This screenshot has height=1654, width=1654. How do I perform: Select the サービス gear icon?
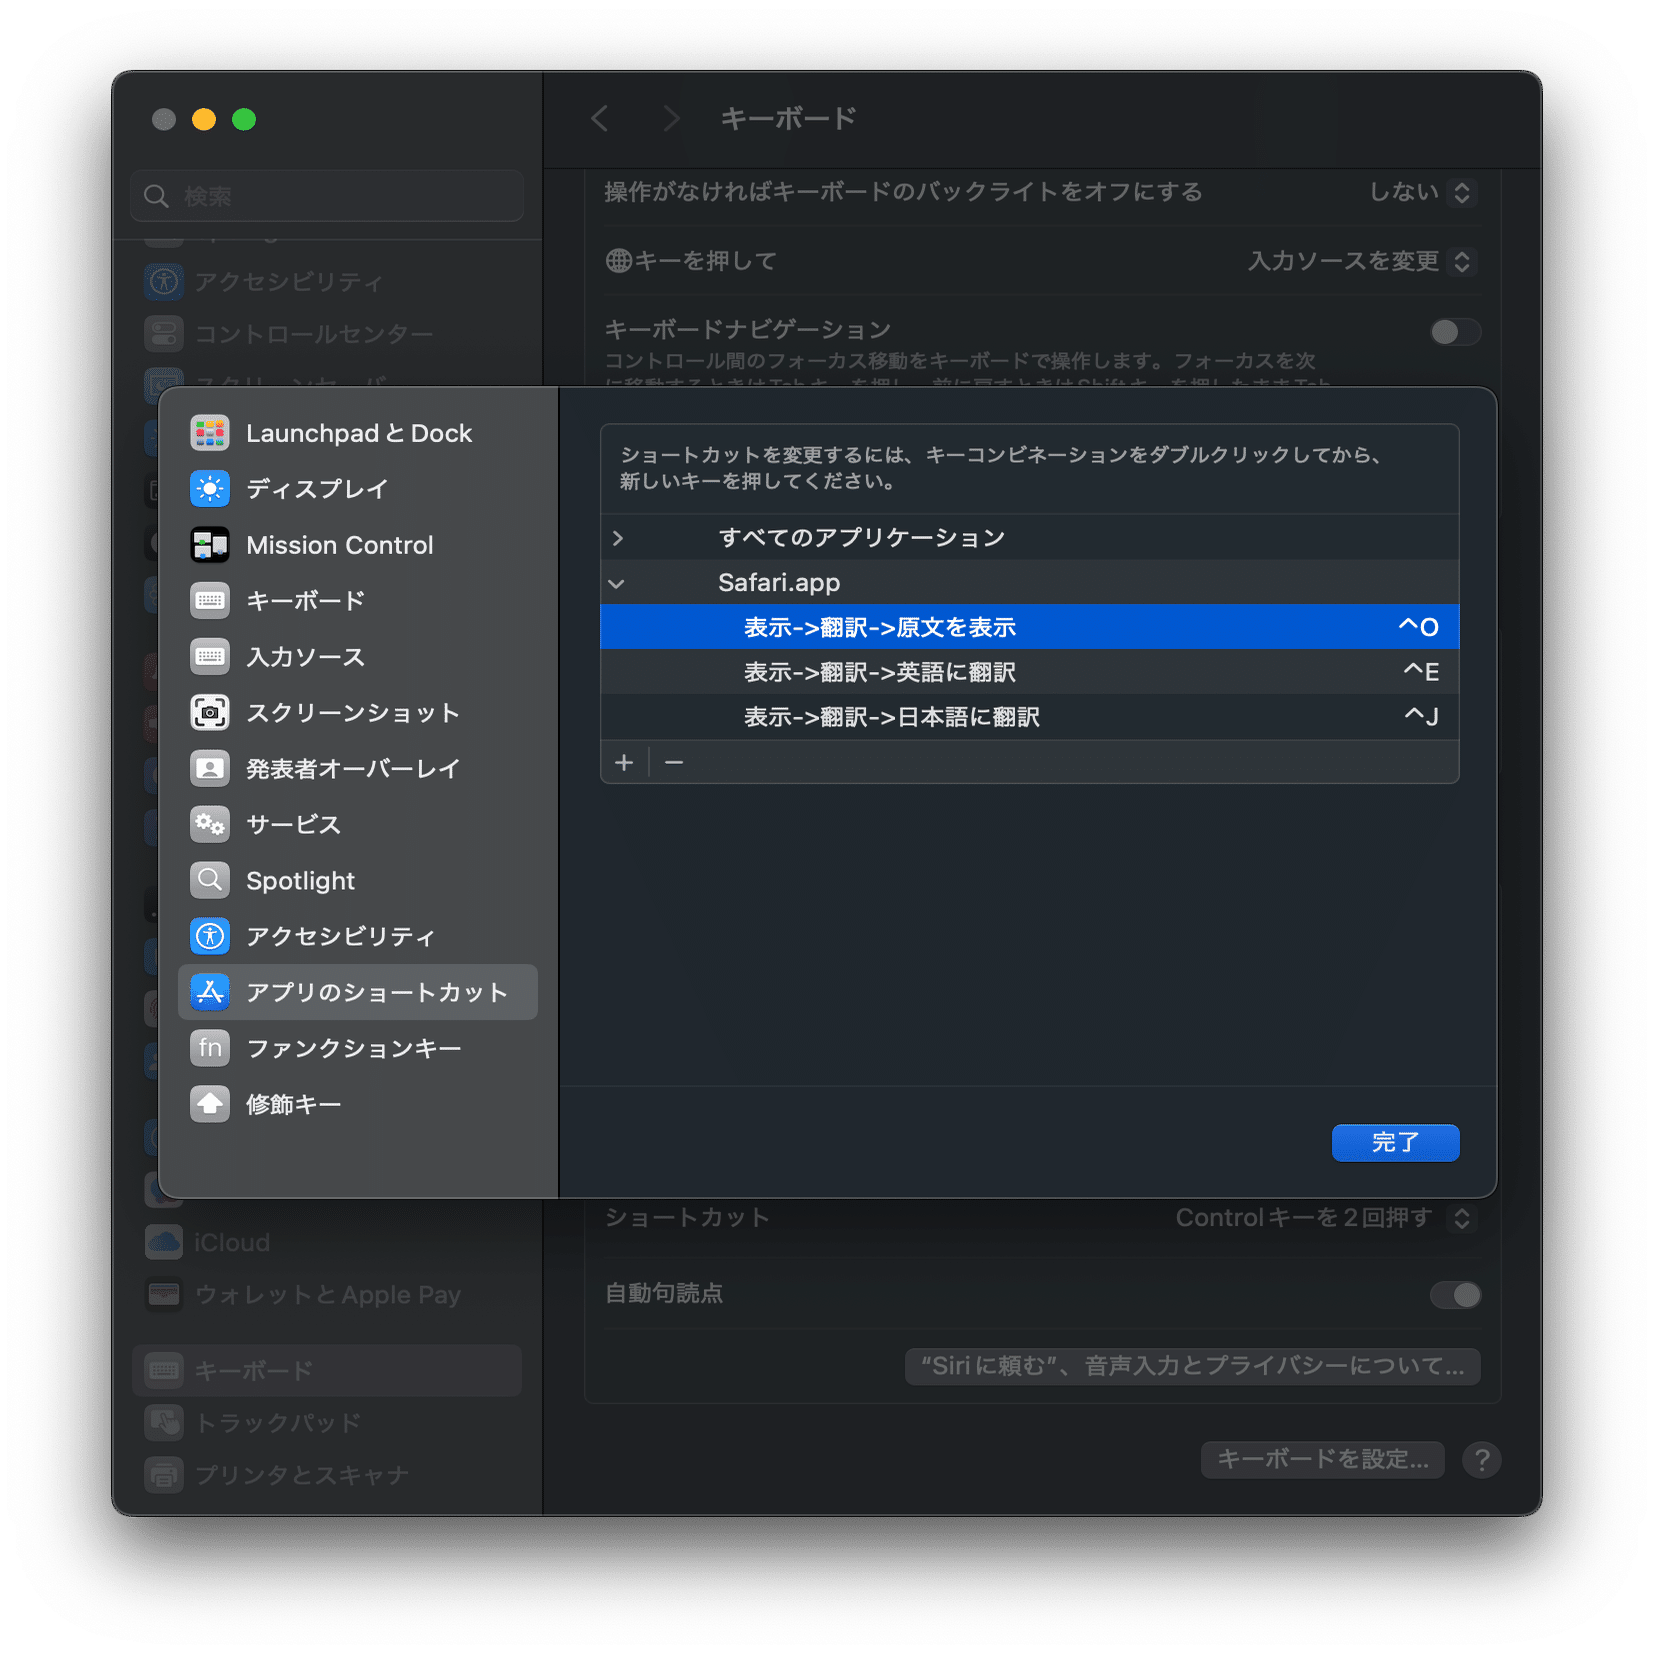[x=210, y=824]
